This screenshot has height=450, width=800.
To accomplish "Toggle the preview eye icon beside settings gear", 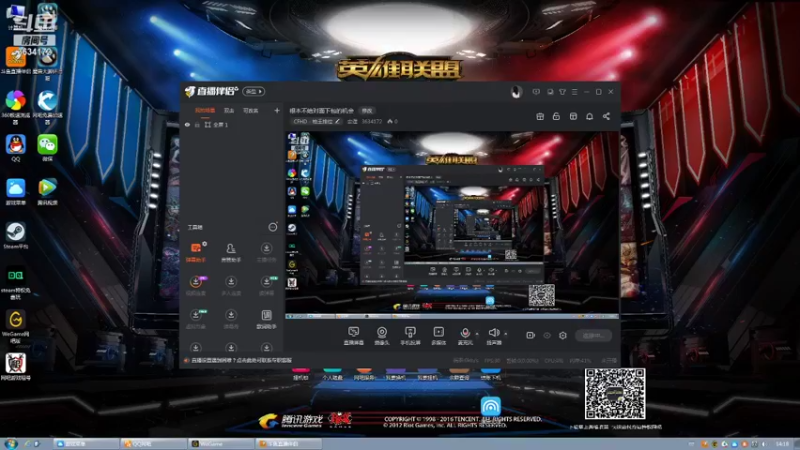I will (x=547, y=336).
